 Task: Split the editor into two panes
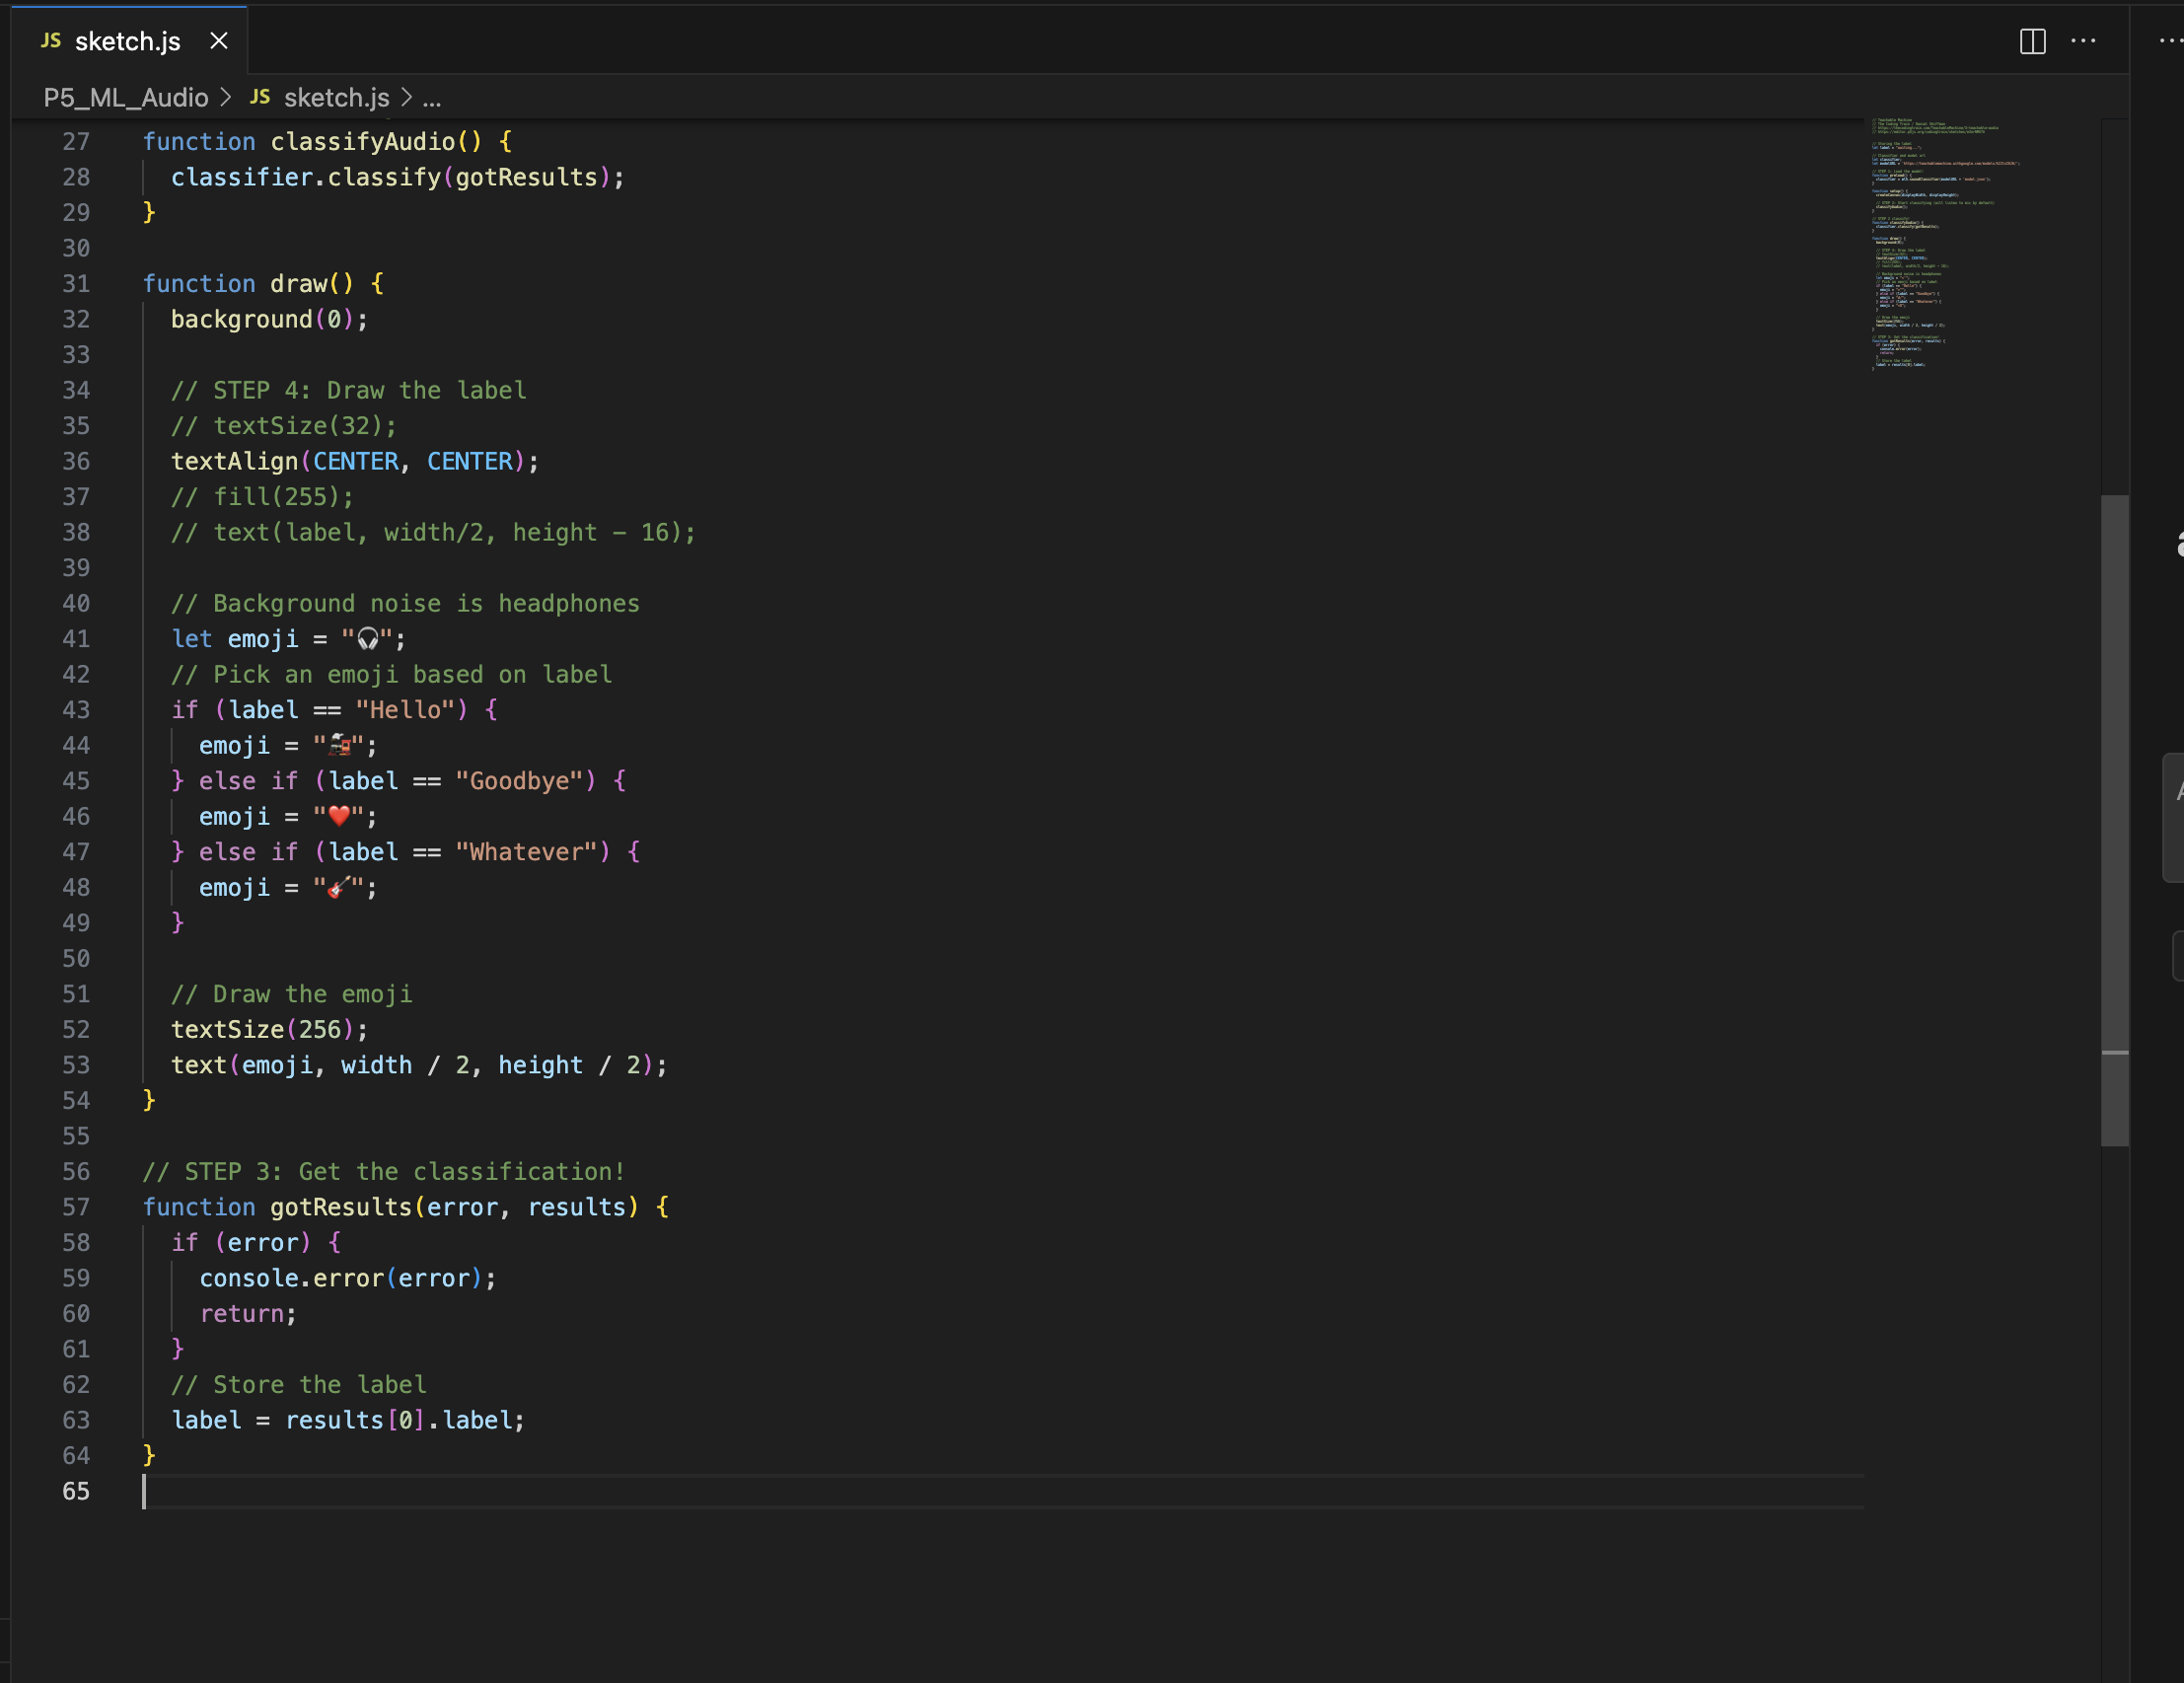(x=2033, y=41)
